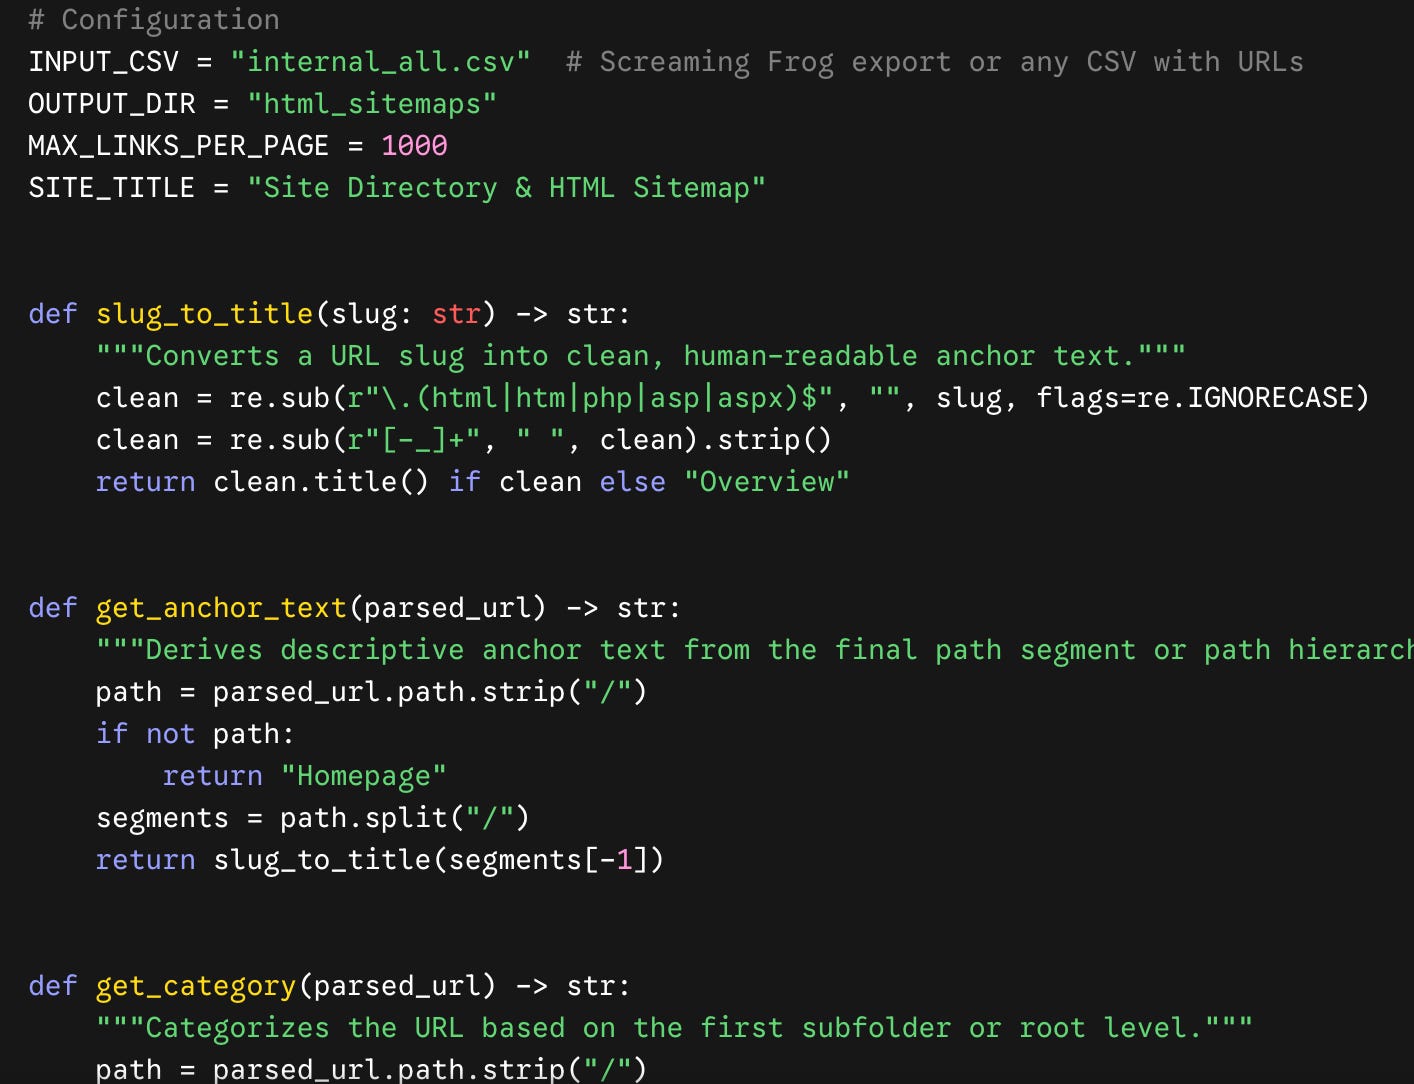Click the "internal_all.csv" string value

(380, 62)
